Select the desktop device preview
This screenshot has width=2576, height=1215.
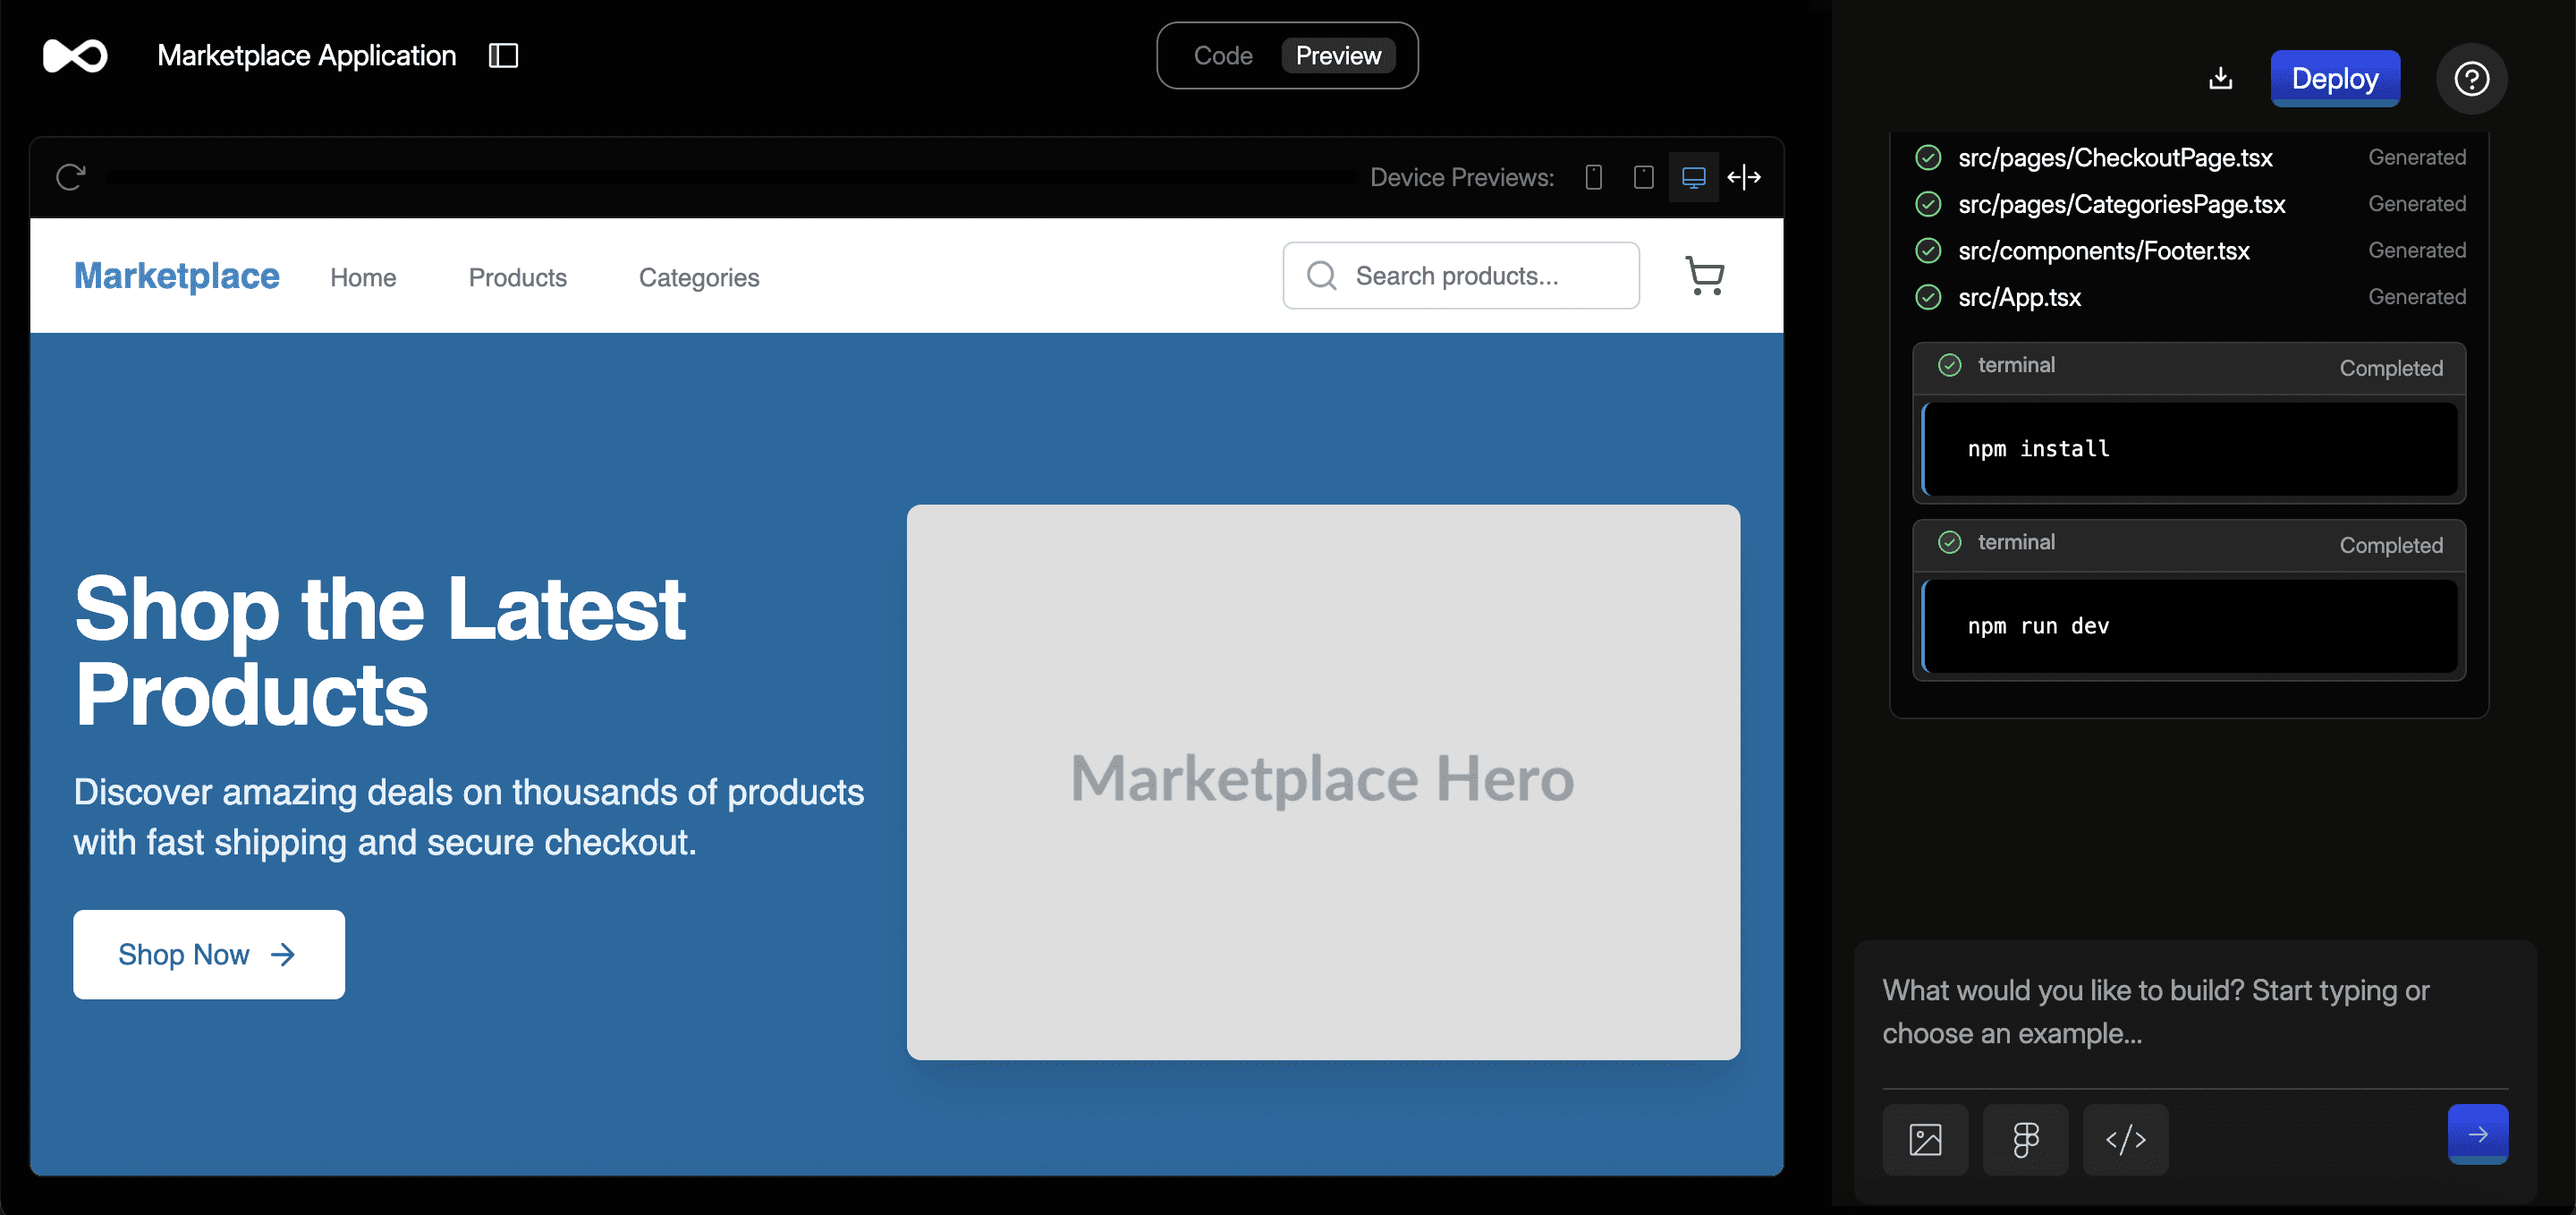pos(1693,177)
